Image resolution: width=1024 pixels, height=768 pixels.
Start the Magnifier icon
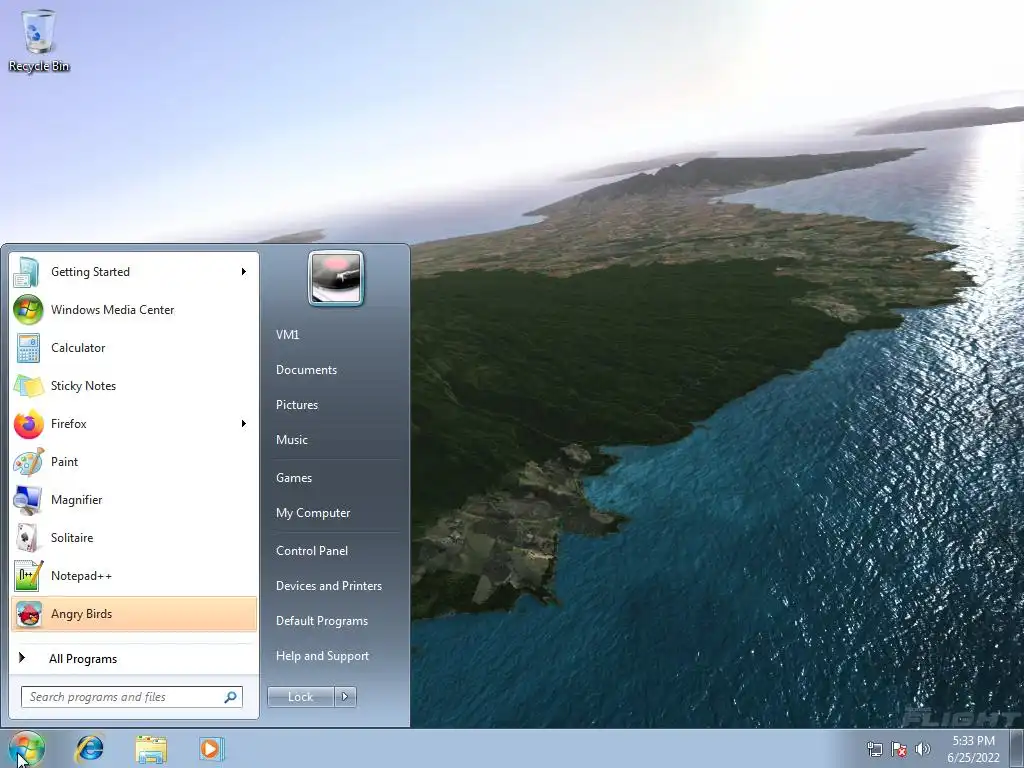(x=27, y=500)
